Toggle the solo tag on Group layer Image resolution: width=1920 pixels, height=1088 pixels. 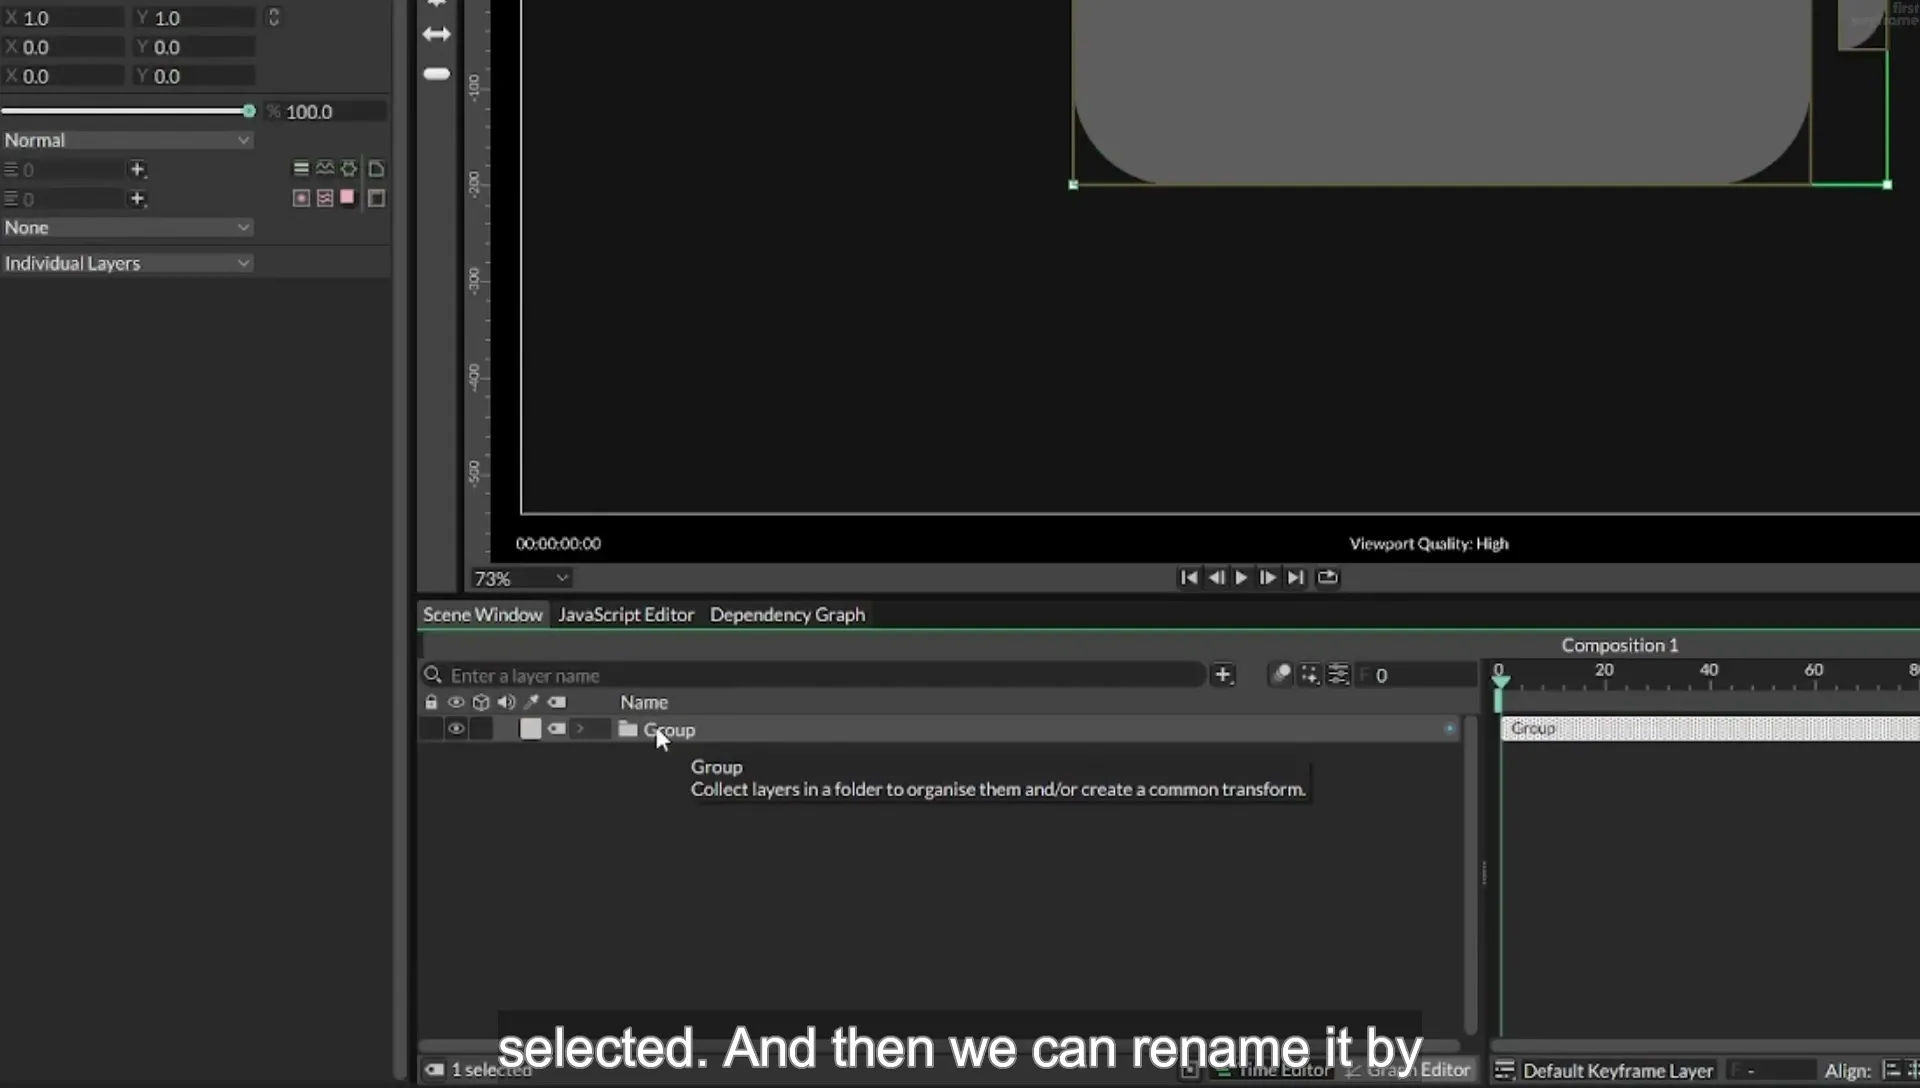556,729
